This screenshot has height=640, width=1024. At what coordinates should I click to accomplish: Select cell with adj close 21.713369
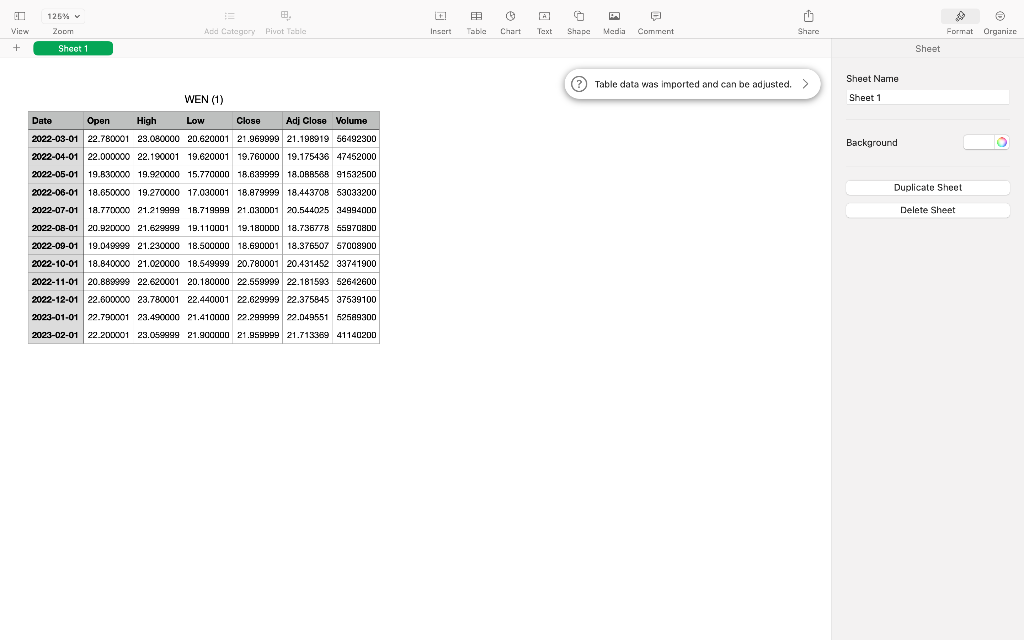pyautogui.click(x=308, y=335)
